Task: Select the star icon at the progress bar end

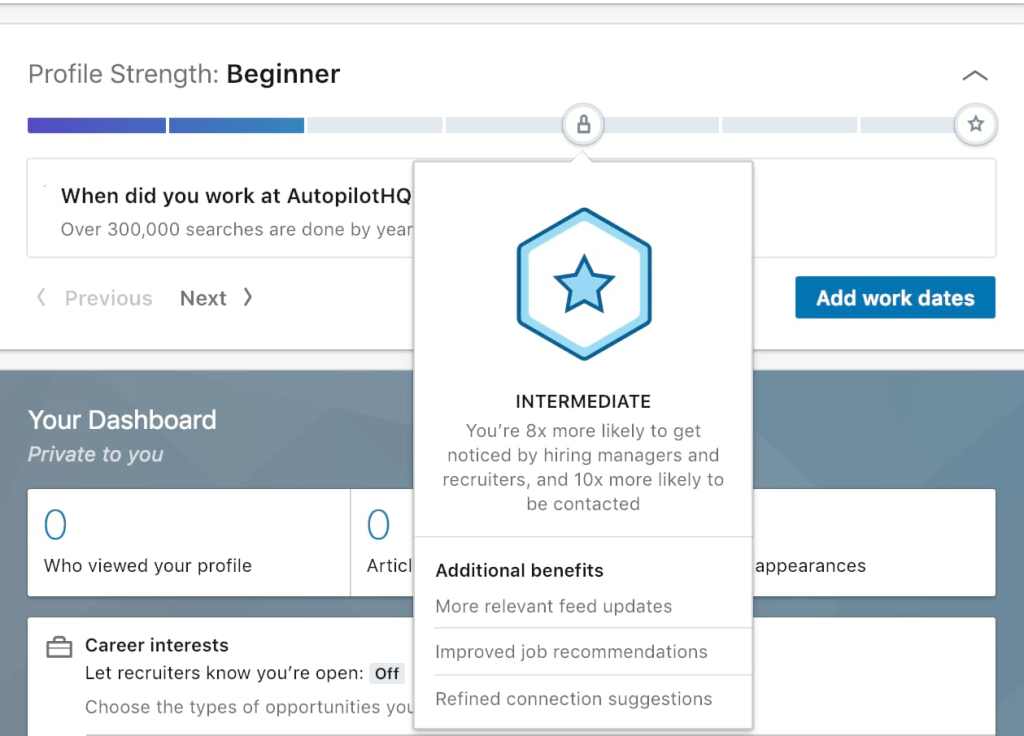Action: point(975,124)
